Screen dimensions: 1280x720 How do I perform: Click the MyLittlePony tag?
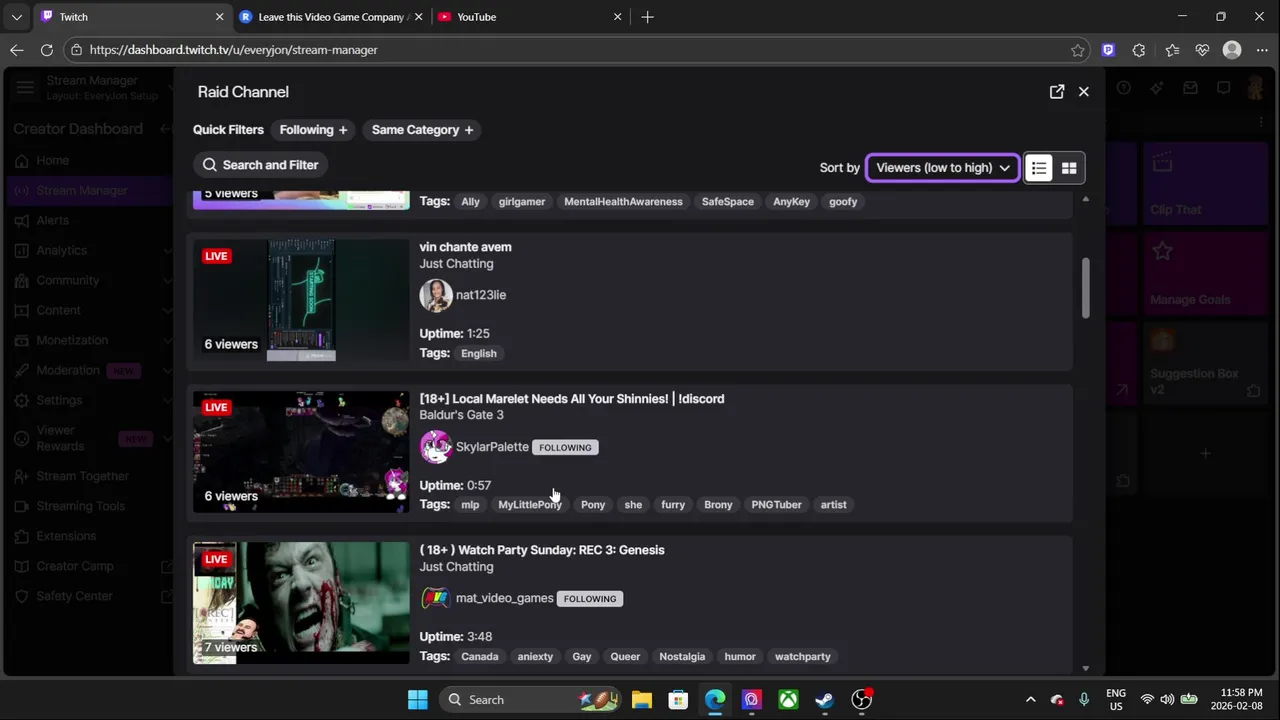(x=530, y=505)
